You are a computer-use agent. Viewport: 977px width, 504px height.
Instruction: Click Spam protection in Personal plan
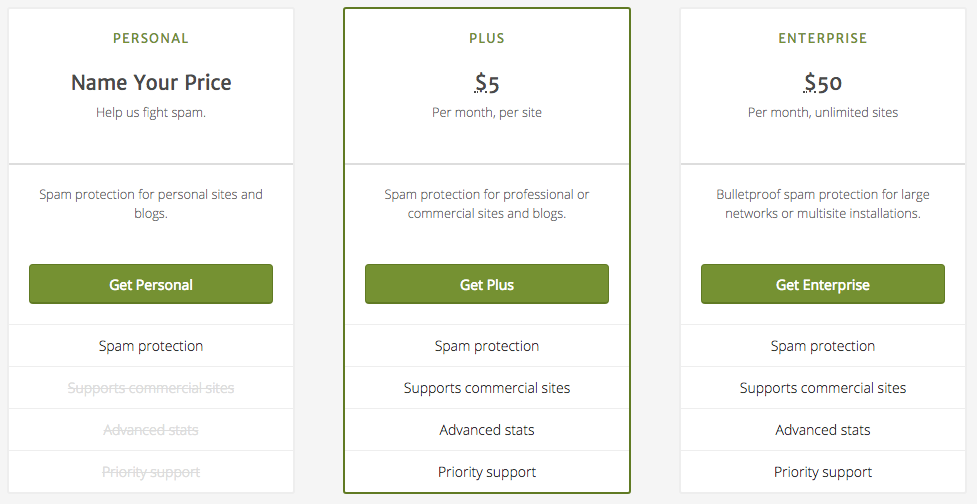(151, 346)
